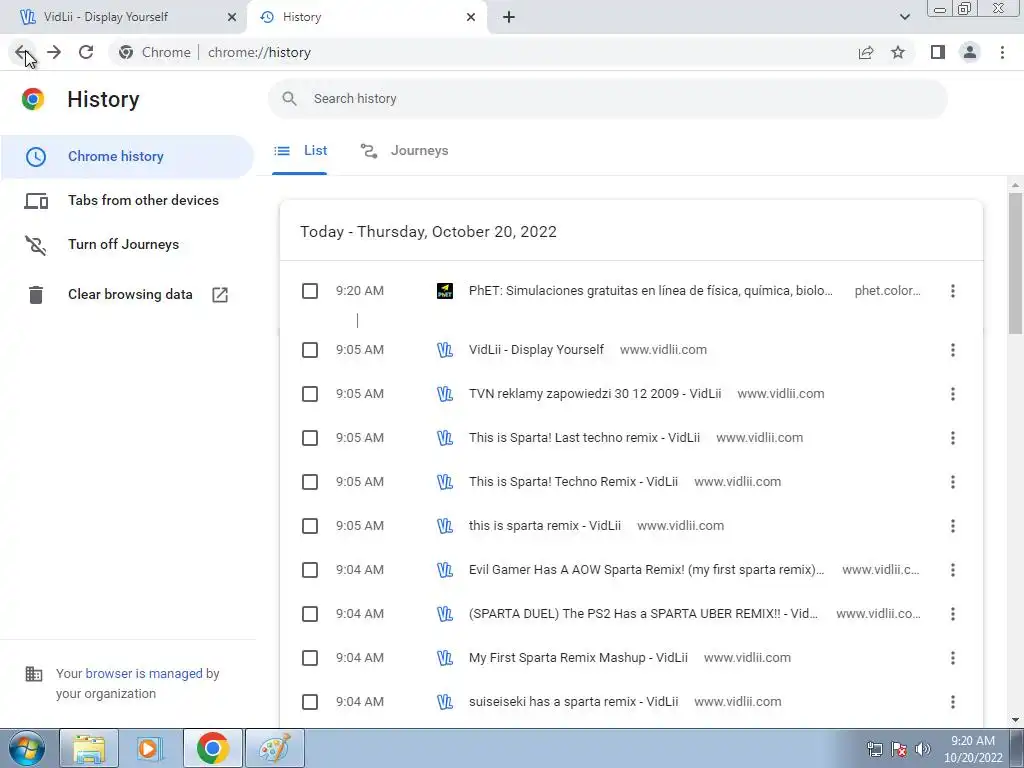The image size is (1024, 768).
Task: Switch to the Journeys tab
Action: 404,151
